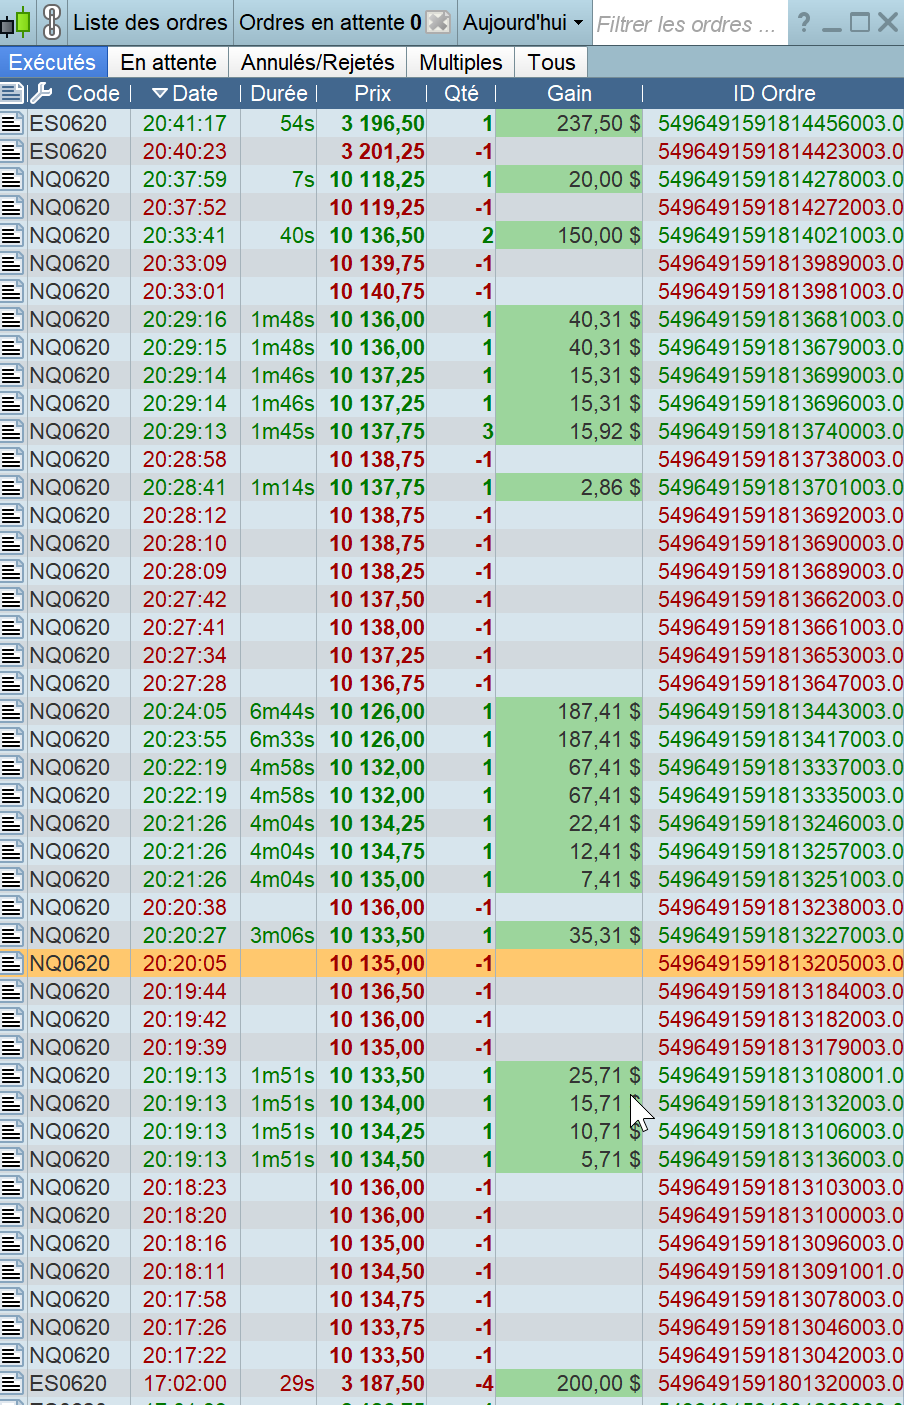Viewport: 904px width, 1405px height.
Task: Sort by Prix column header
Action: tap(372, 94)
